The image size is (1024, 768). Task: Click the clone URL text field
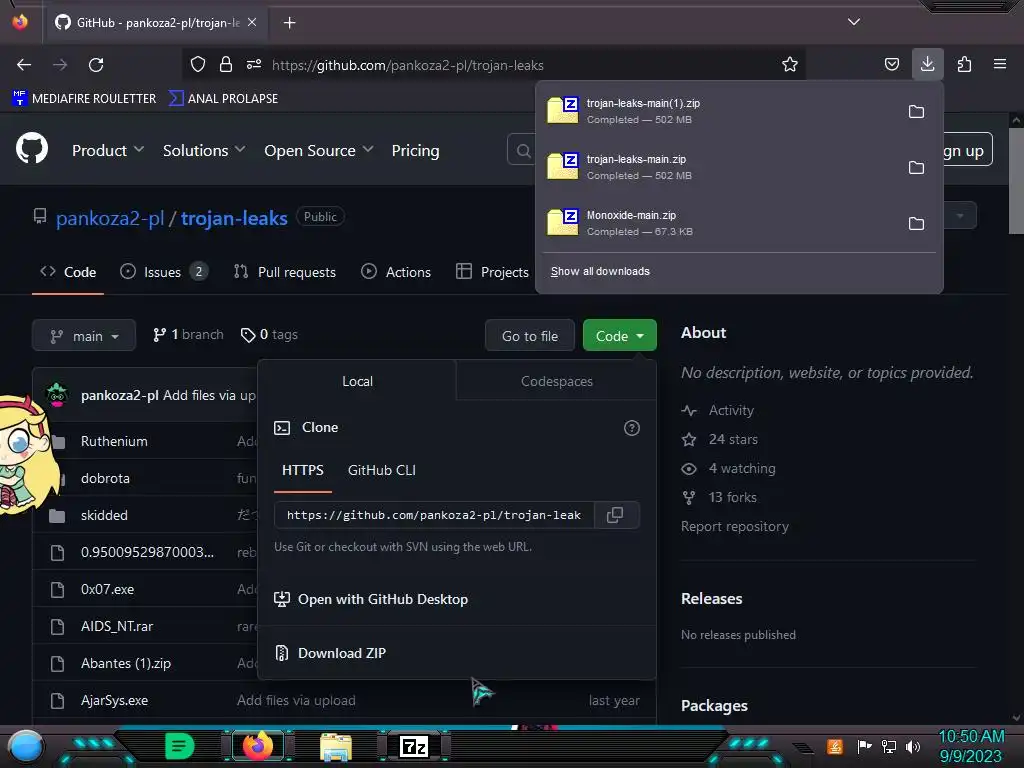pos(434,515)
